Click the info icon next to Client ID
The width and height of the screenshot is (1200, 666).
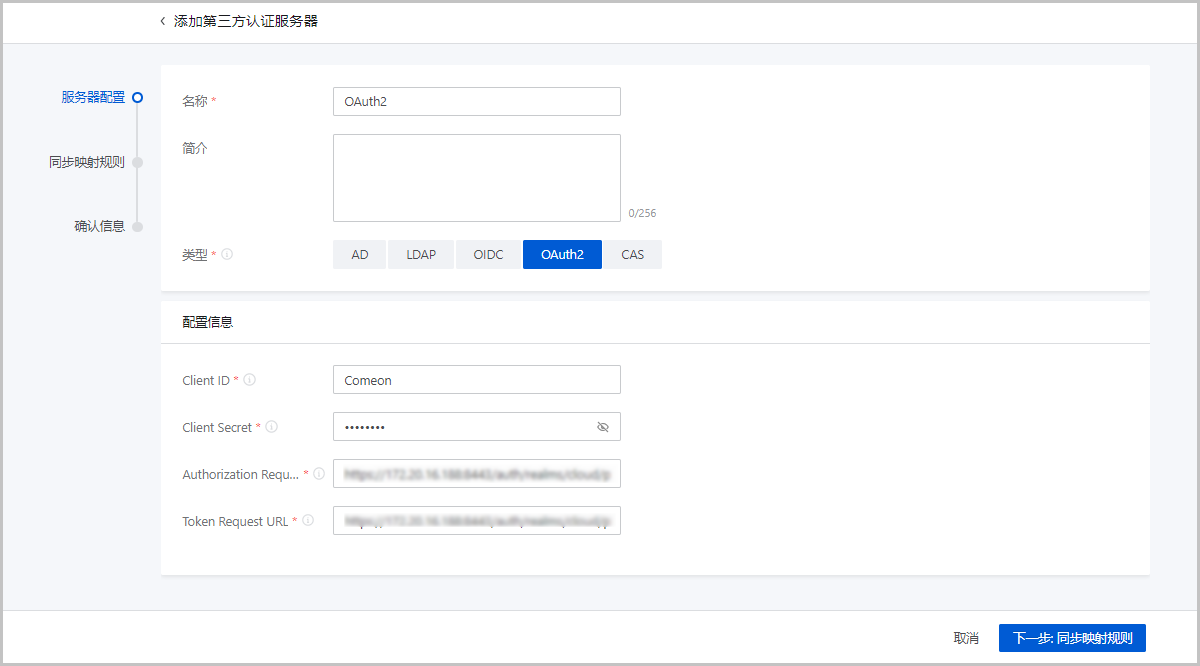tap(249, 380)
